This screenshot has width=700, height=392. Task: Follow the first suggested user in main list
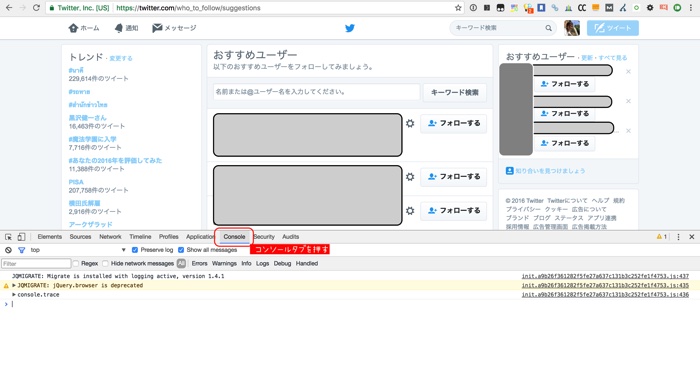[x=454, y=123]
